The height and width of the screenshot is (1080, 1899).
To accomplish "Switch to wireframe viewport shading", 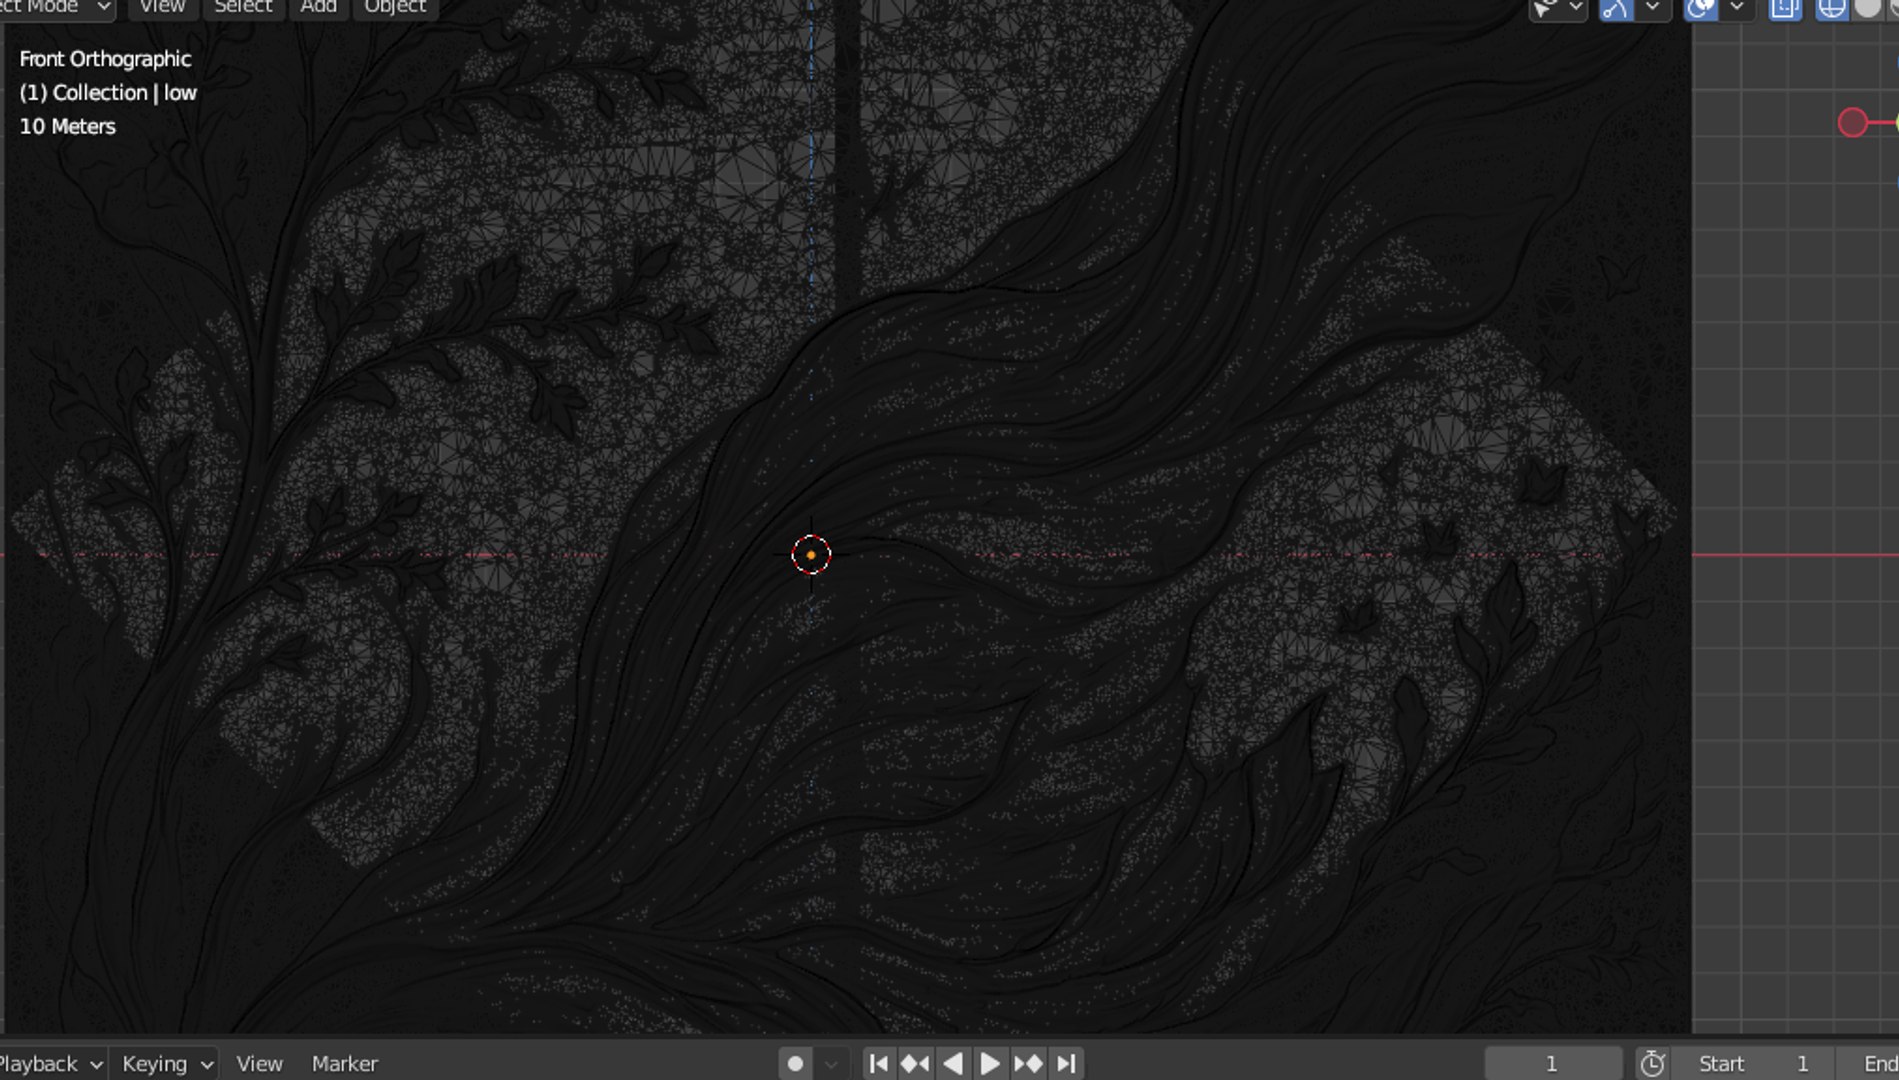I will [1832, 8].
